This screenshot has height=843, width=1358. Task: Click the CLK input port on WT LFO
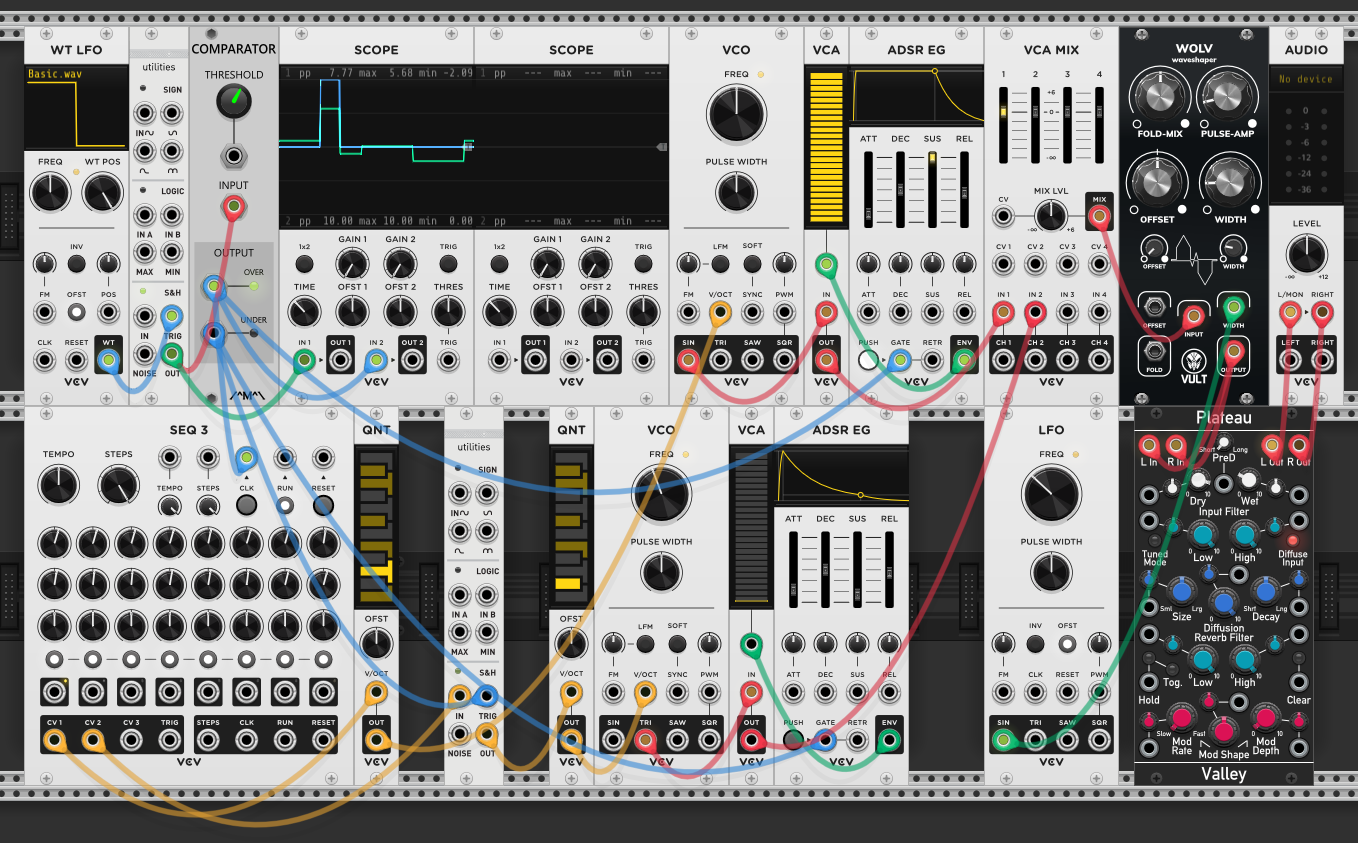[x=44, y=358]
